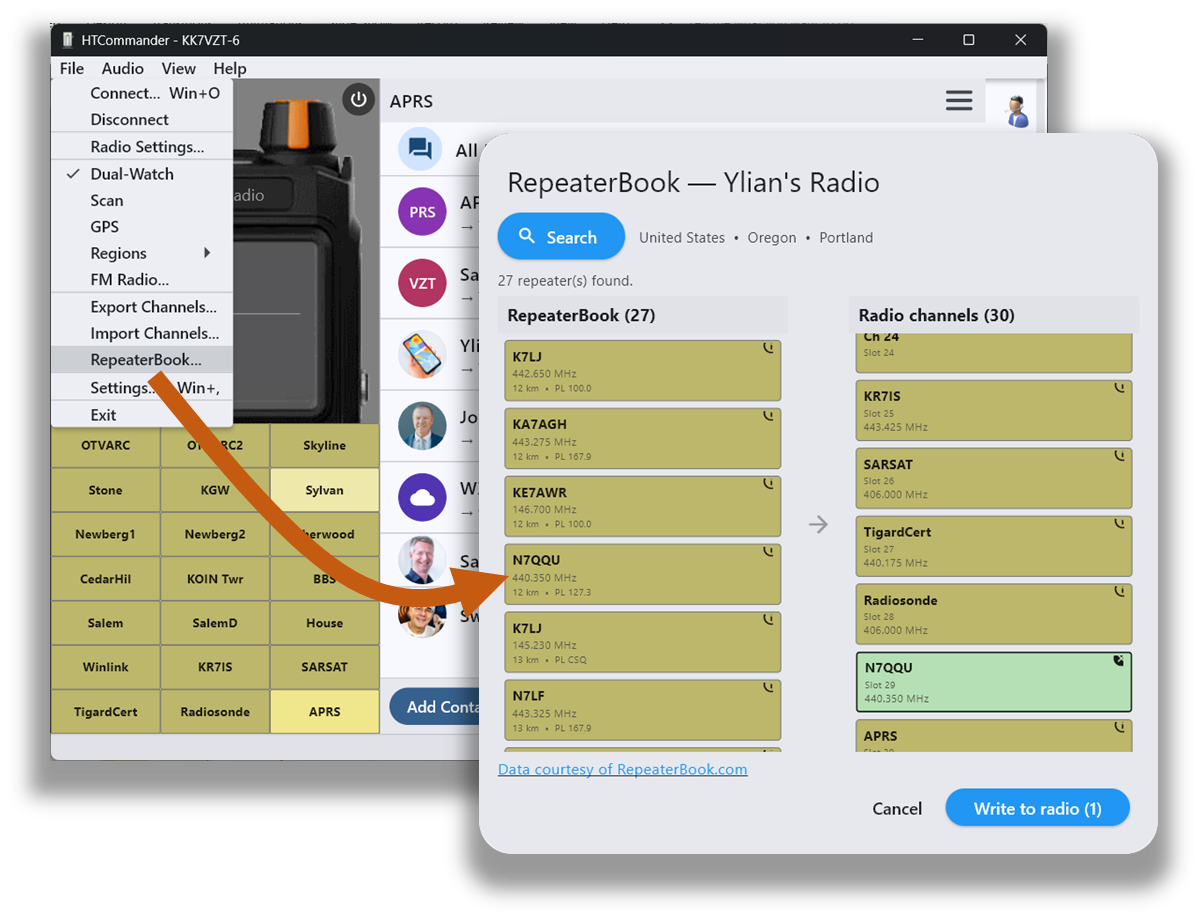Select the Newberg2 channel button
The width and height of the screenshot is (1201, 919).
tap(215, 534)
